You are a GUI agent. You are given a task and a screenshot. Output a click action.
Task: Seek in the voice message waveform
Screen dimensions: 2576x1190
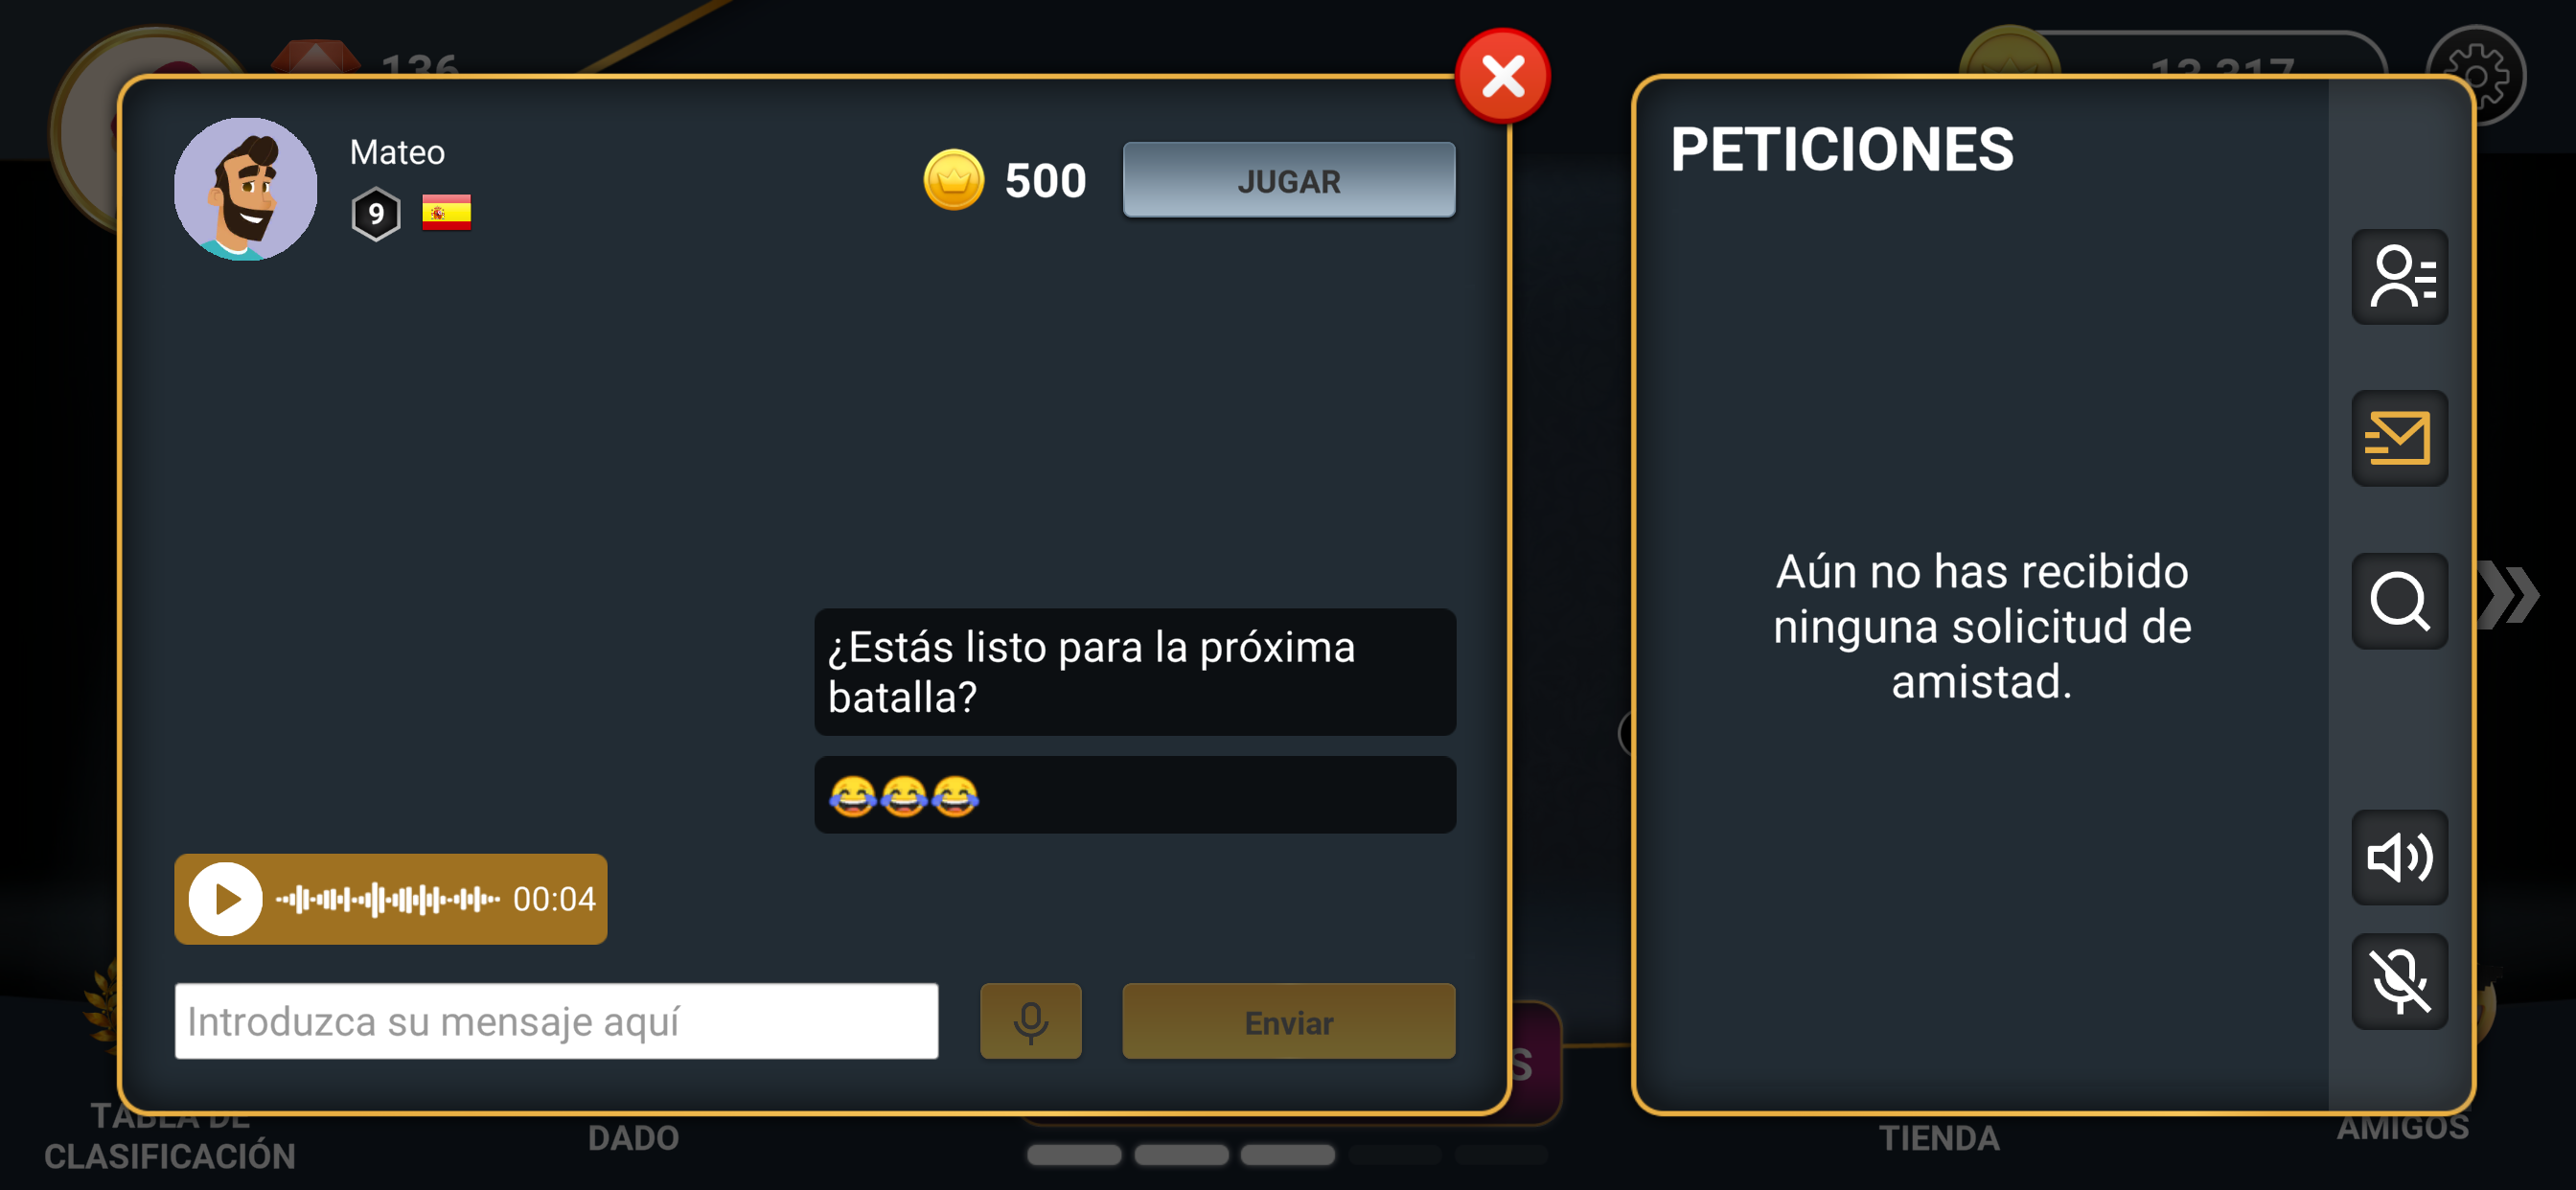tap(388, 899)
